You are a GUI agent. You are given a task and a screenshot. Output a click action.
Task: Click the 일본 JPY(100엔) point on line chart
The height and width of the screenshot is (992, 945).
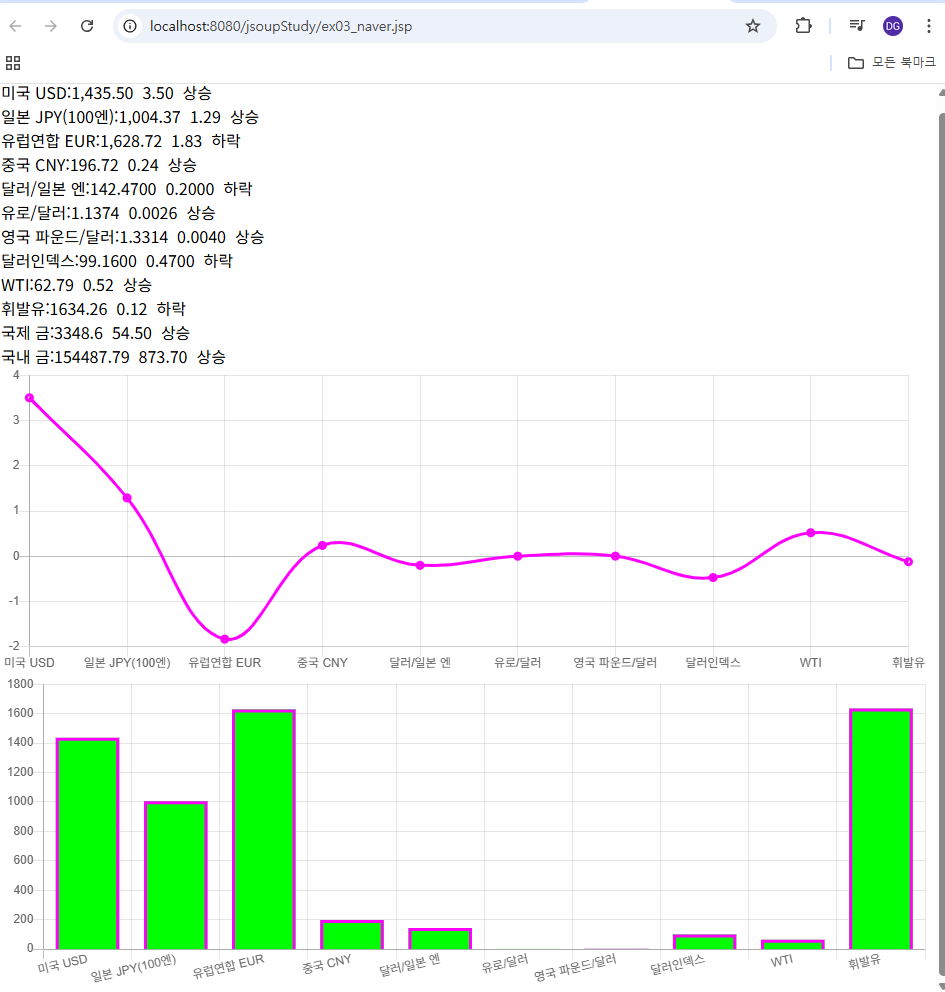[x=127, y=498]
